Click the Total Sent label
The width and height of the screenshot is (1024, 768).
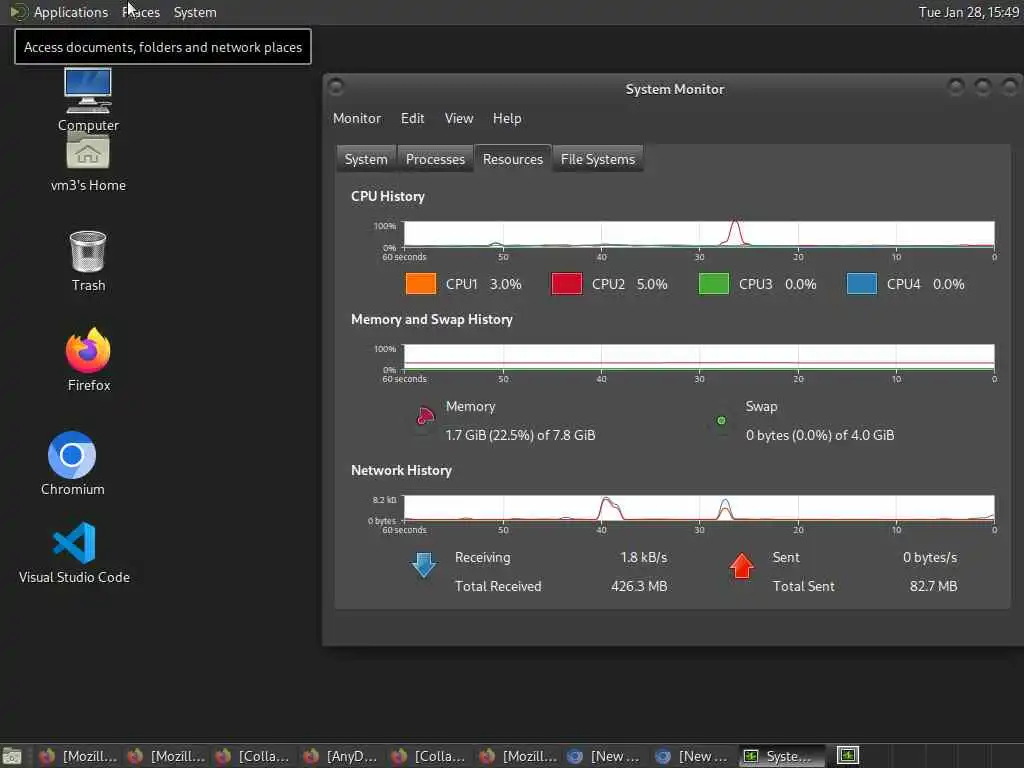point(803,586)
